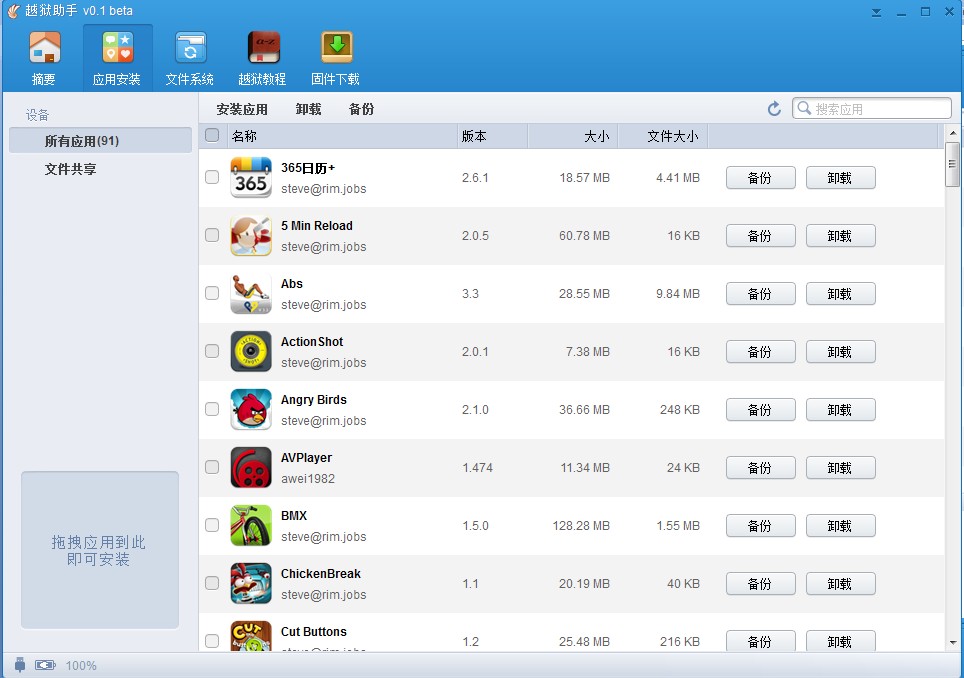Click the Angry Birds app icon

tap(251, 409)
